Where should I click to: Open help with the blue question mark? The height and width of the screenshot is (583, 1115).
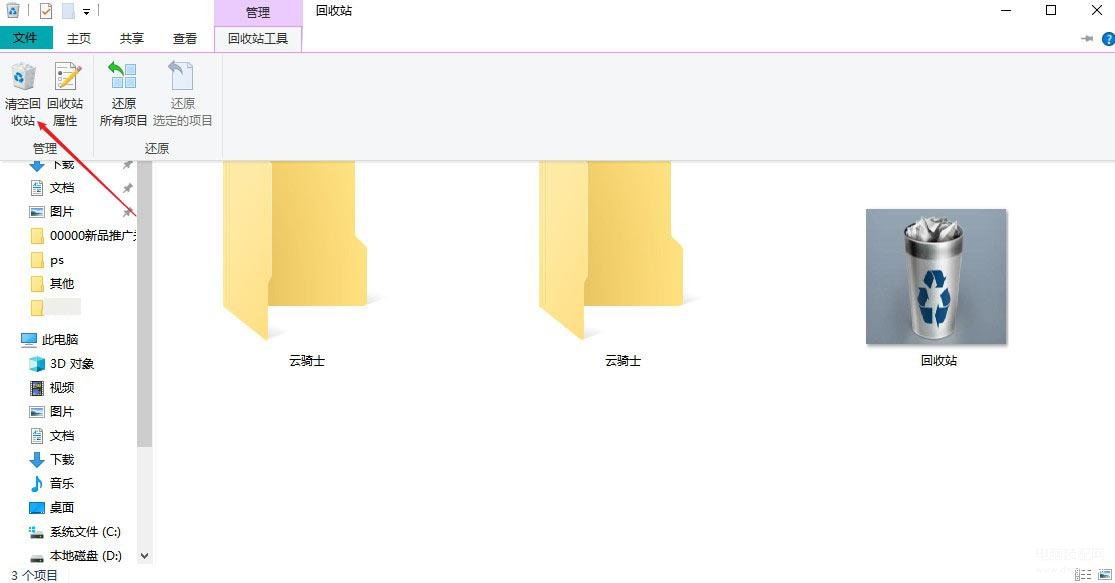coord(1108,38)
